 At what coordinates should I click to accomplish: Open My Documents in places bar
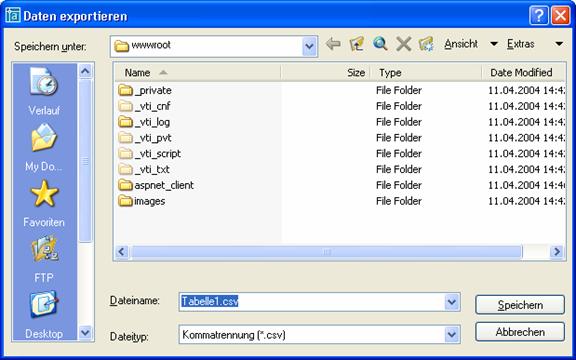point(44,147)
